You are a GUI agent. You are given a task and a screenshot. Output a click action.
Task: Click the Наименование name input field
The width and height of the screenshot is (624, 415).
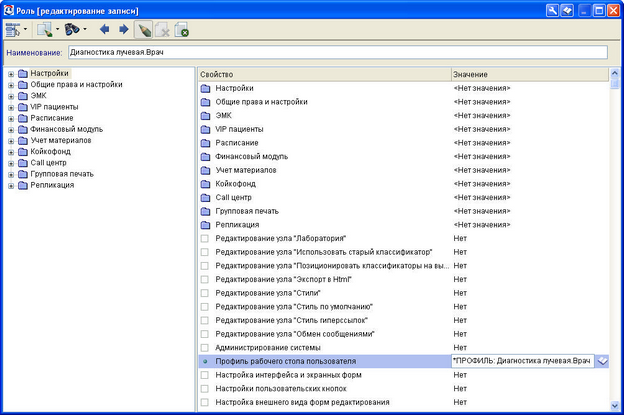tap(338, 52)
